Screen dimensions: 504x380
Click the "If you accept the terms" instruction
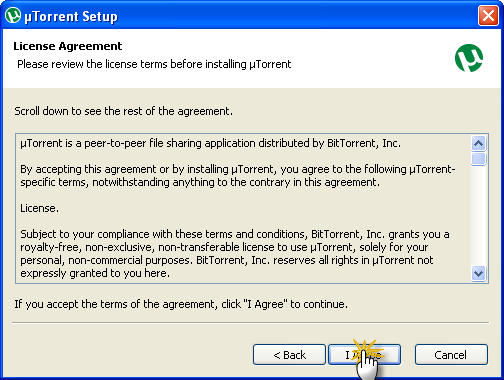pyautogui.click(x=181, y=304)
